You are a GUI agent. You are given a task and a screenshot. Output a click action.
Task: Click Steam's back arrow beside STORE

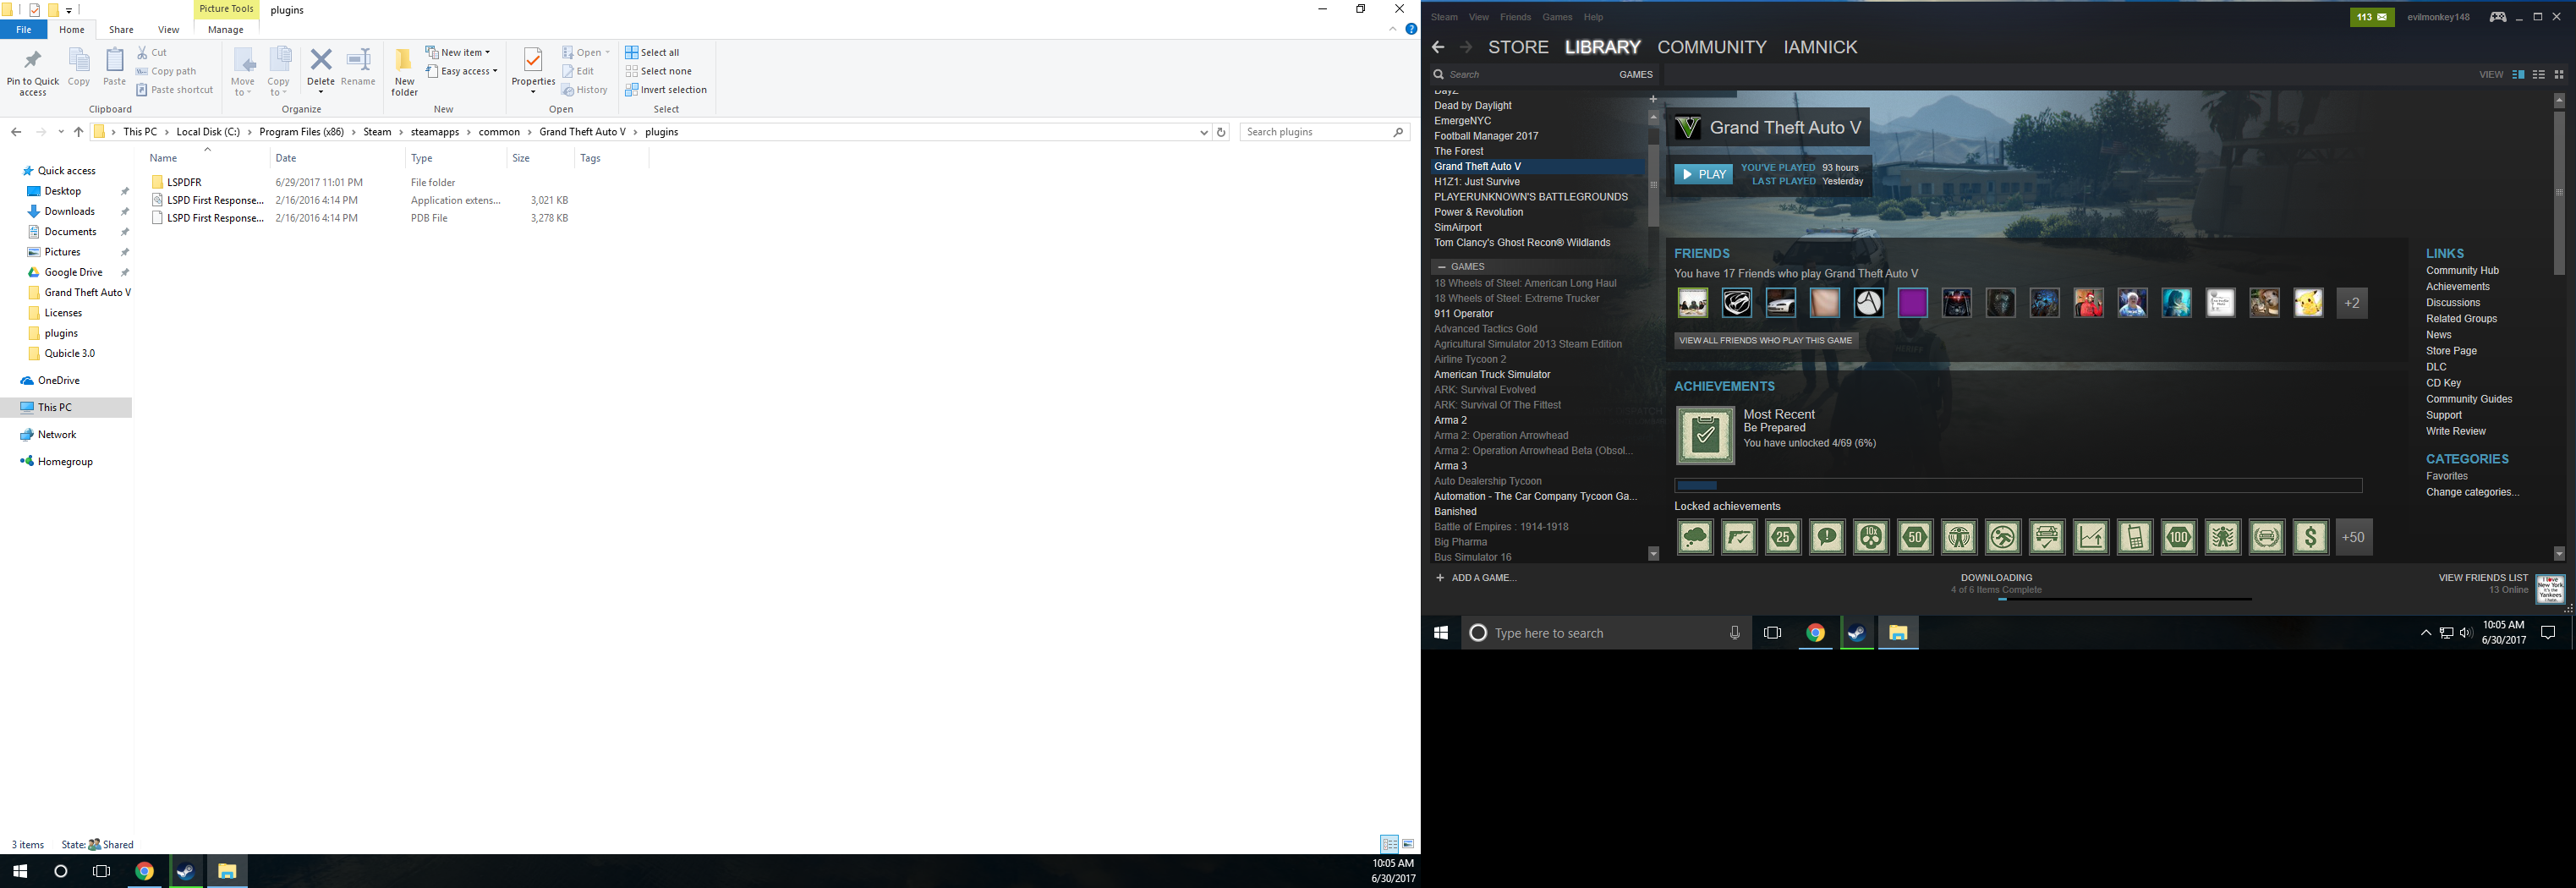(x=1438, y=47)
